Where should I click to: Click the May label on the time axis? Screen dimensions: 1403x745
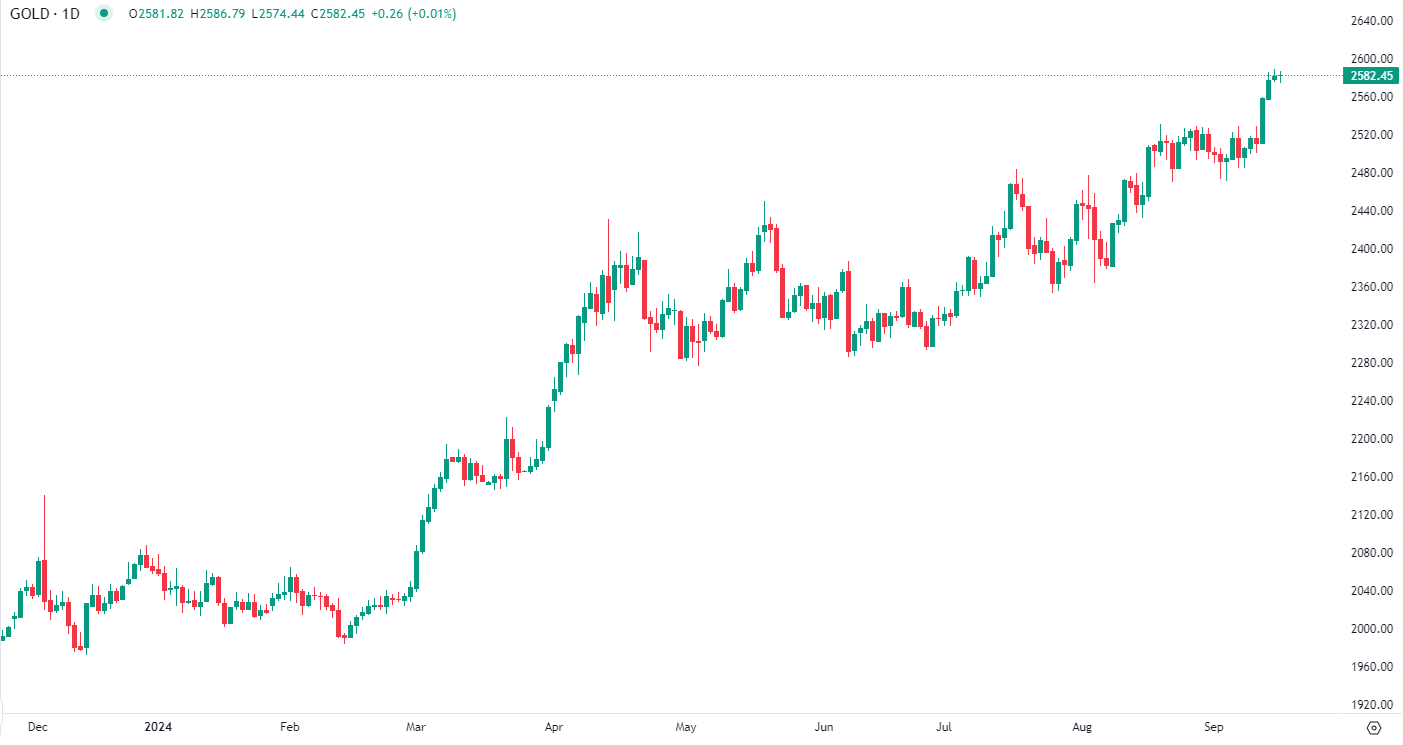click(x=685, y=726)
